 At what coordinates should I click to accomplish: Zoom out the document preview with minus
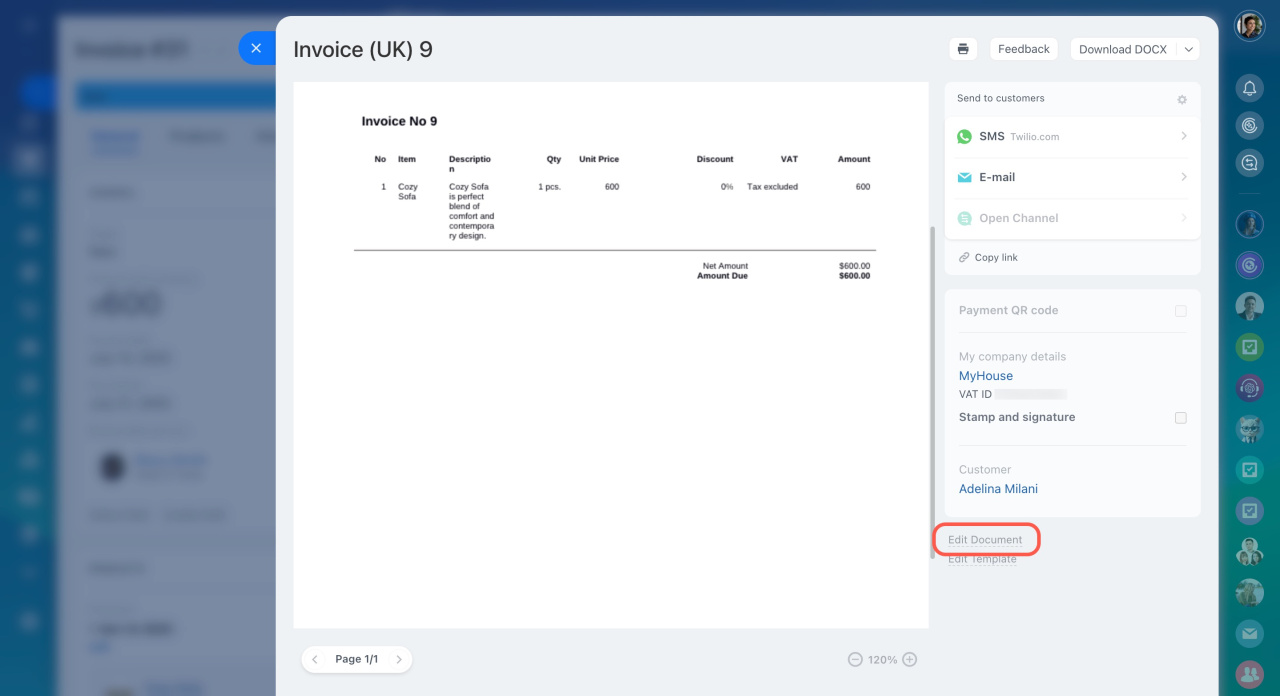click(x=855, y=660)
